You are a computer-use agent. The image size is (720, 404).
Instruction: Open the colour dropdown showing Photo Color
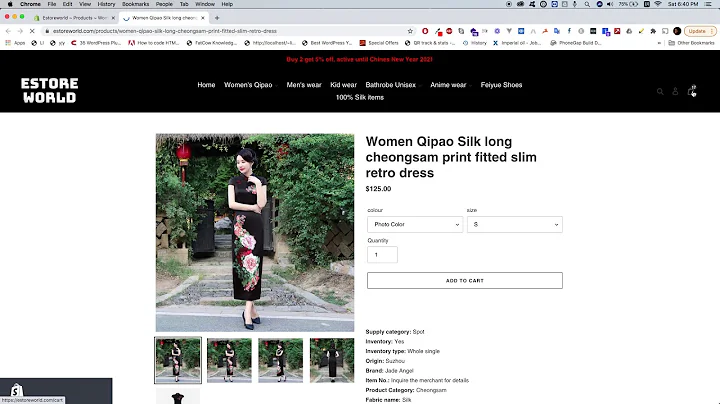coord(415,224)
